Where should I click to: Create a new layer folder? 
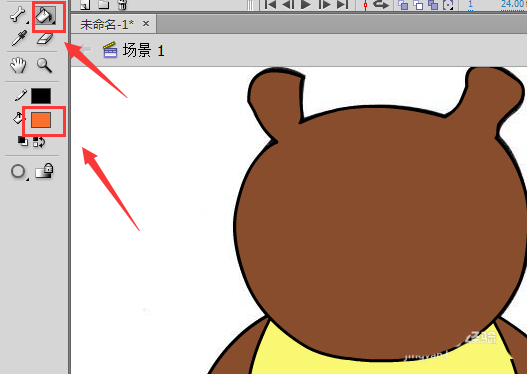(104, 4)
